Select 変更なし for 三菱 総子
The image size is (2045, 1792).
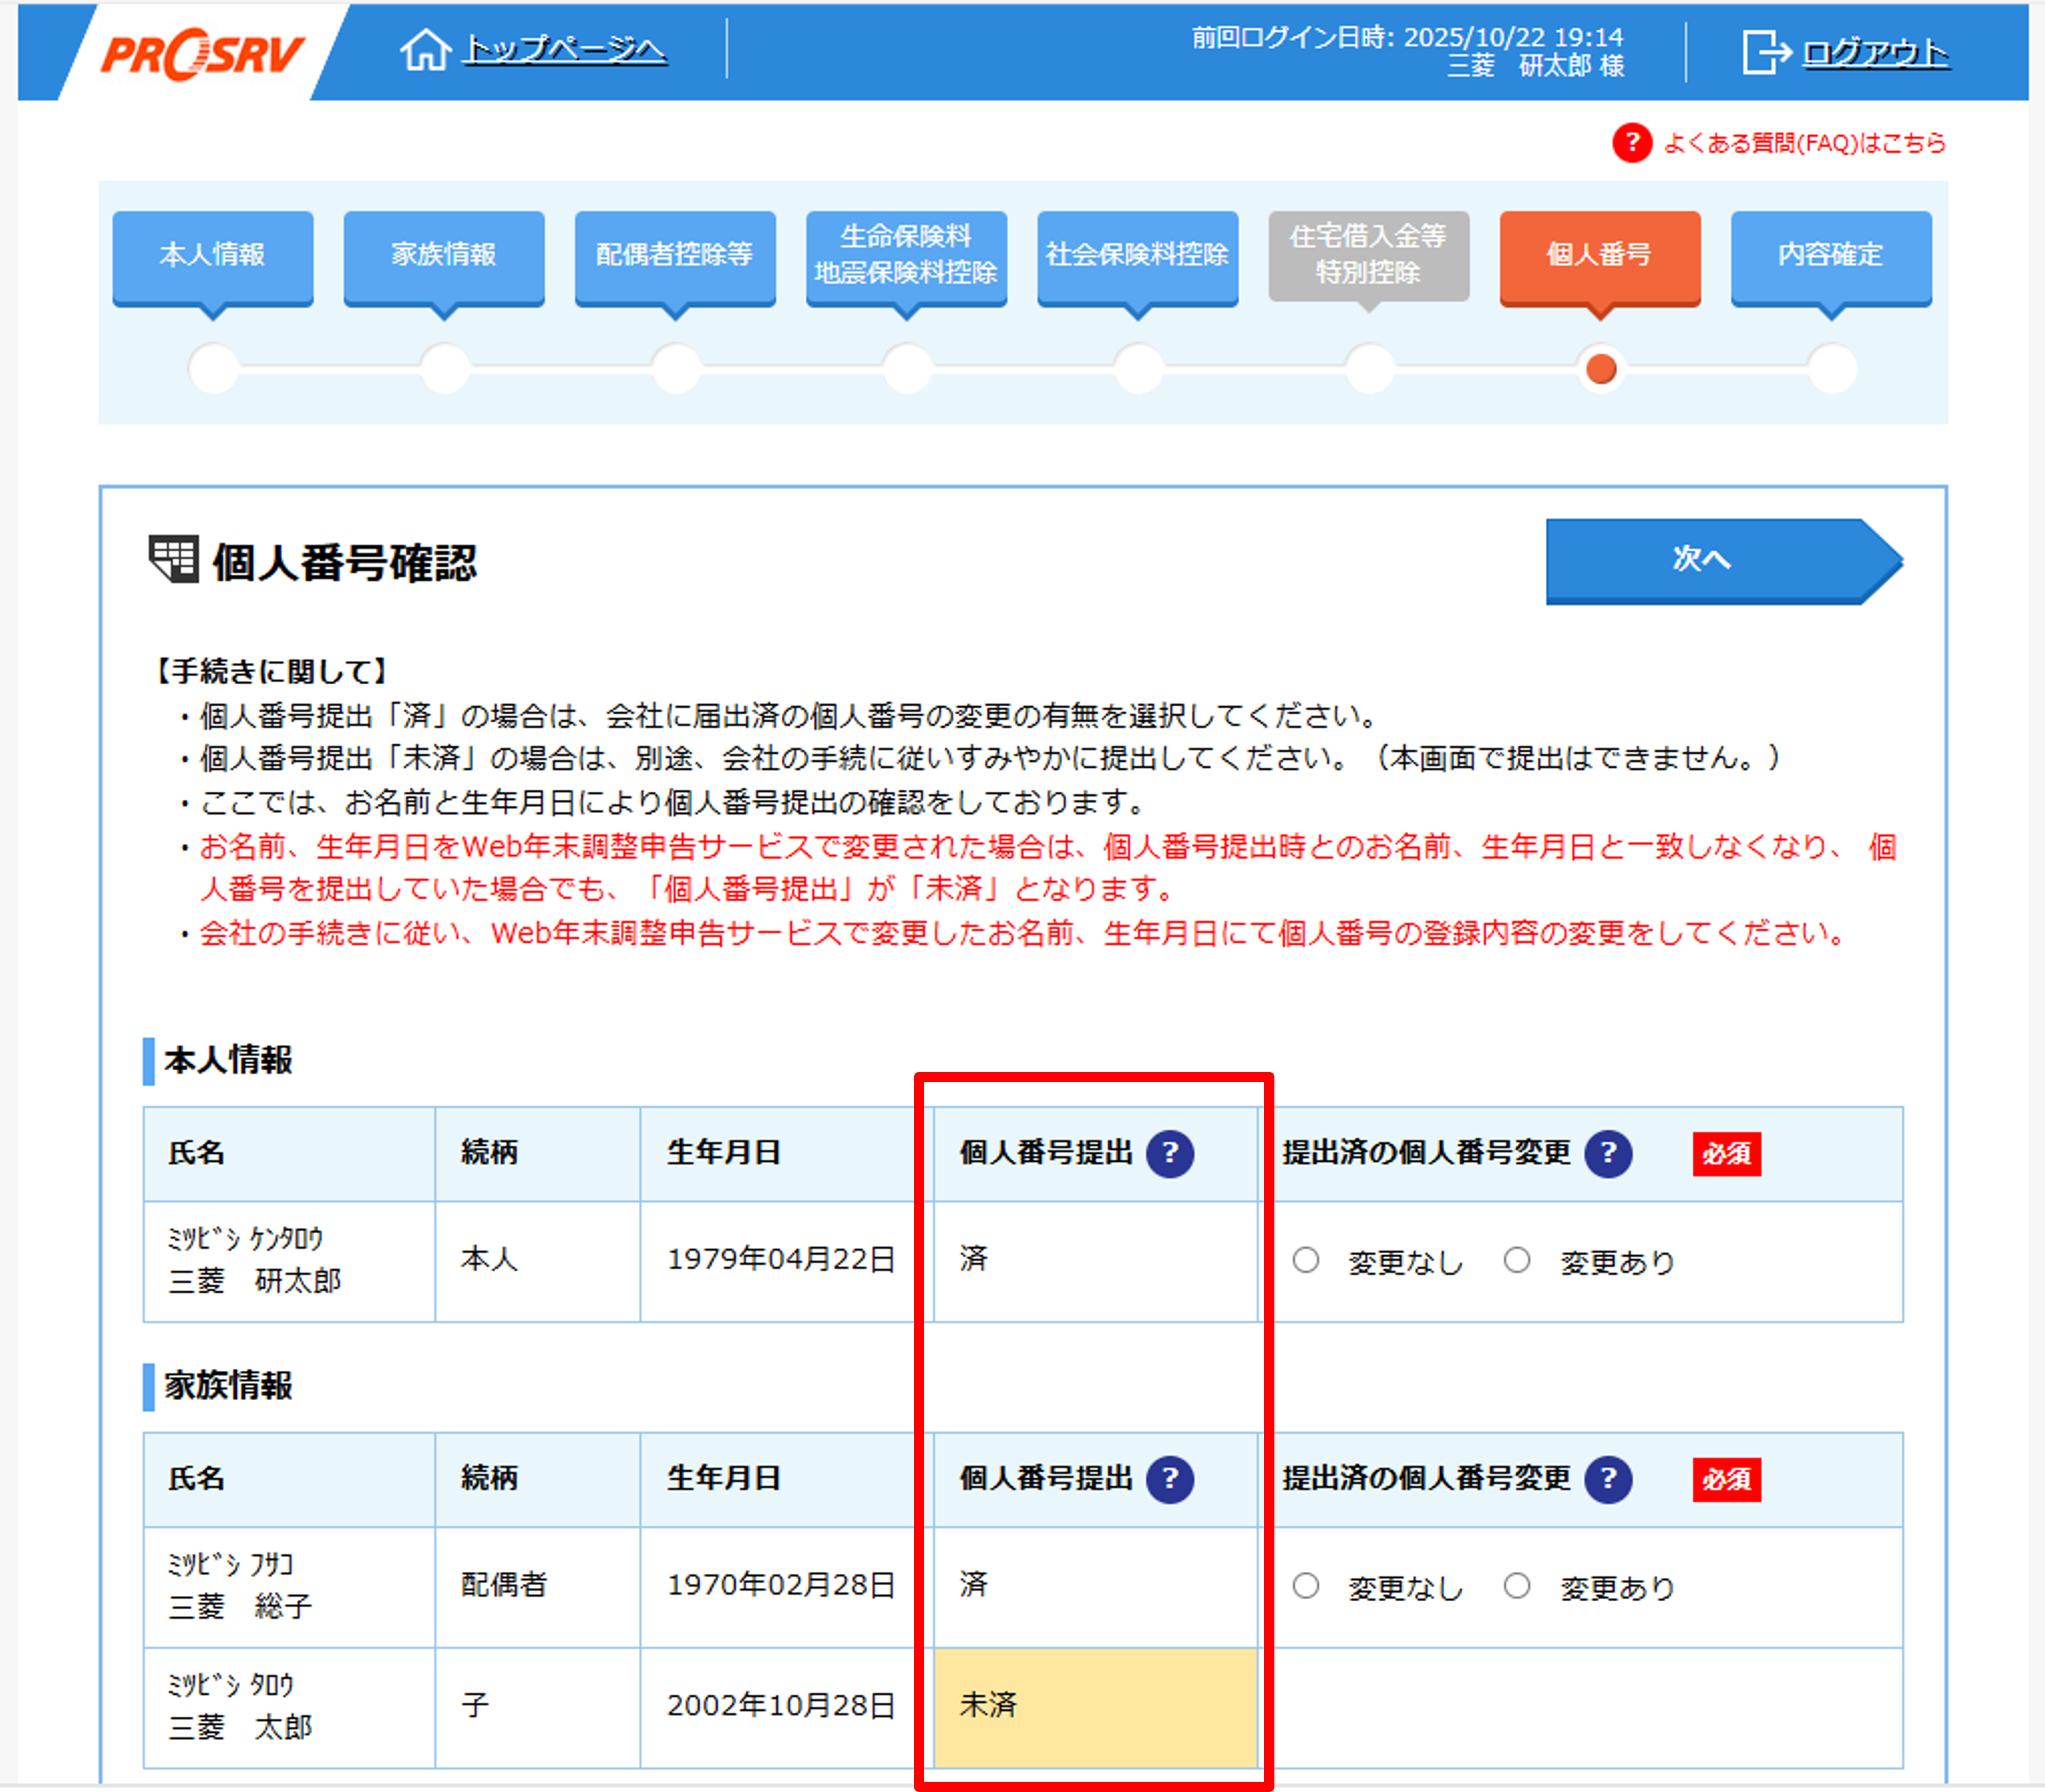tap(1306, 1586)
